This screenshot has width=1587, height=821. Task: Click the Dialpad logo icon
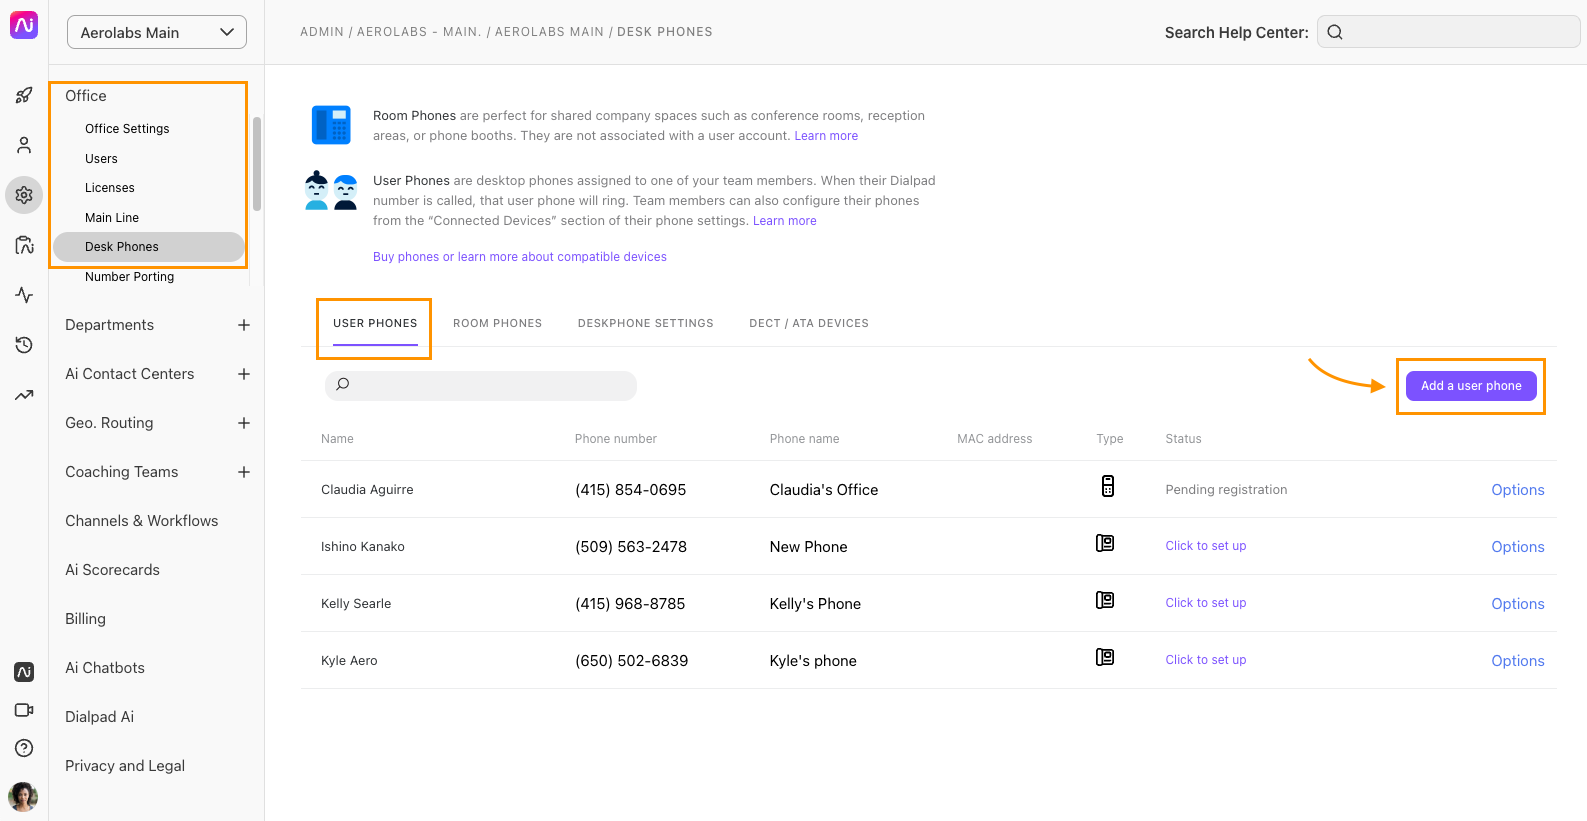tap(24, 25)
